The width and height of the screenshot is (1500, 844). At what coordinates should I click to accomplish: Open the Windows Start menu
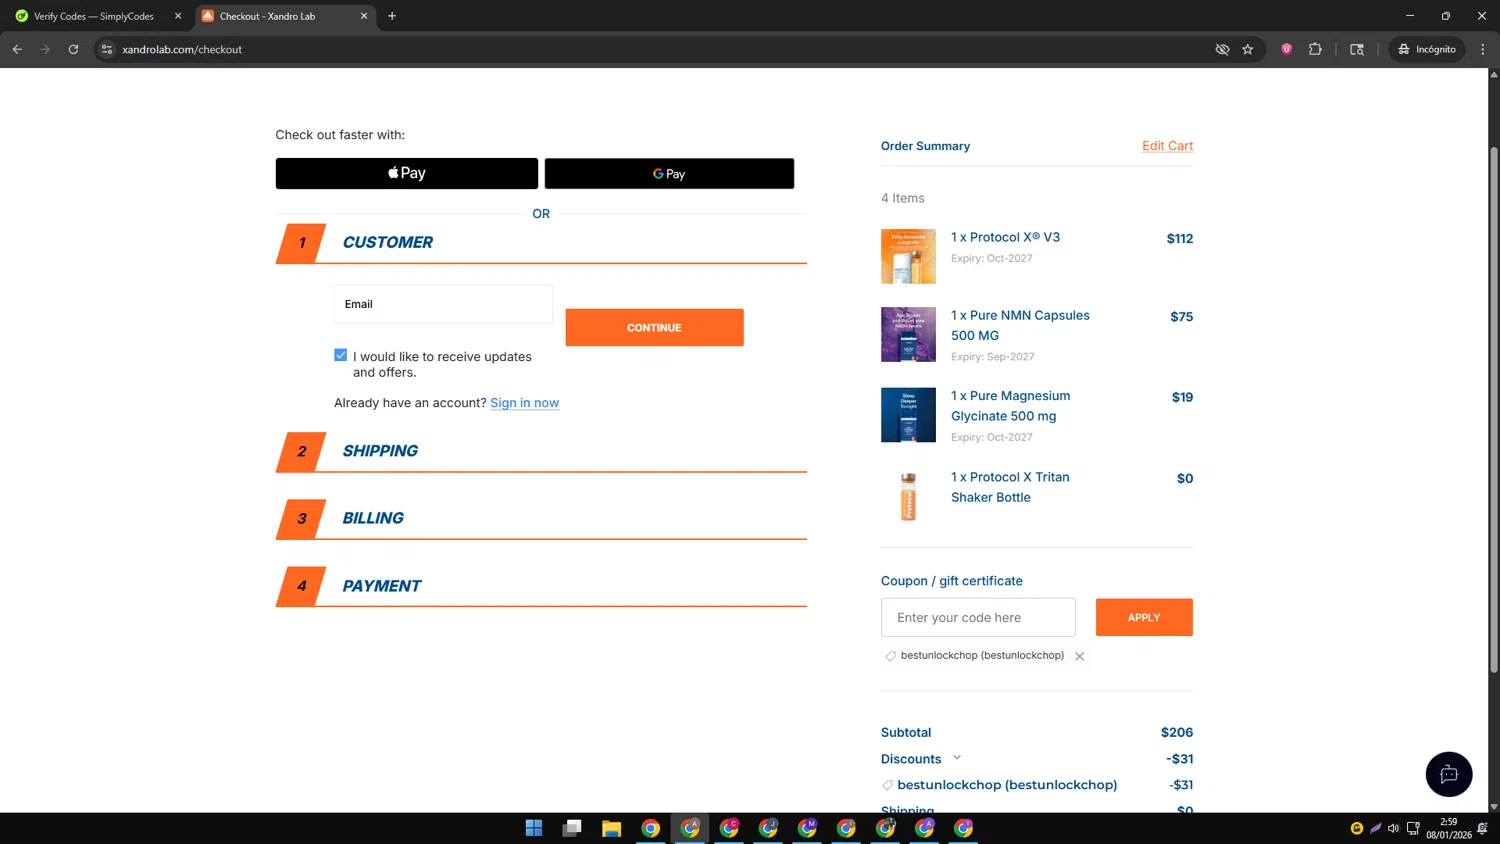(x=533, y=828)
